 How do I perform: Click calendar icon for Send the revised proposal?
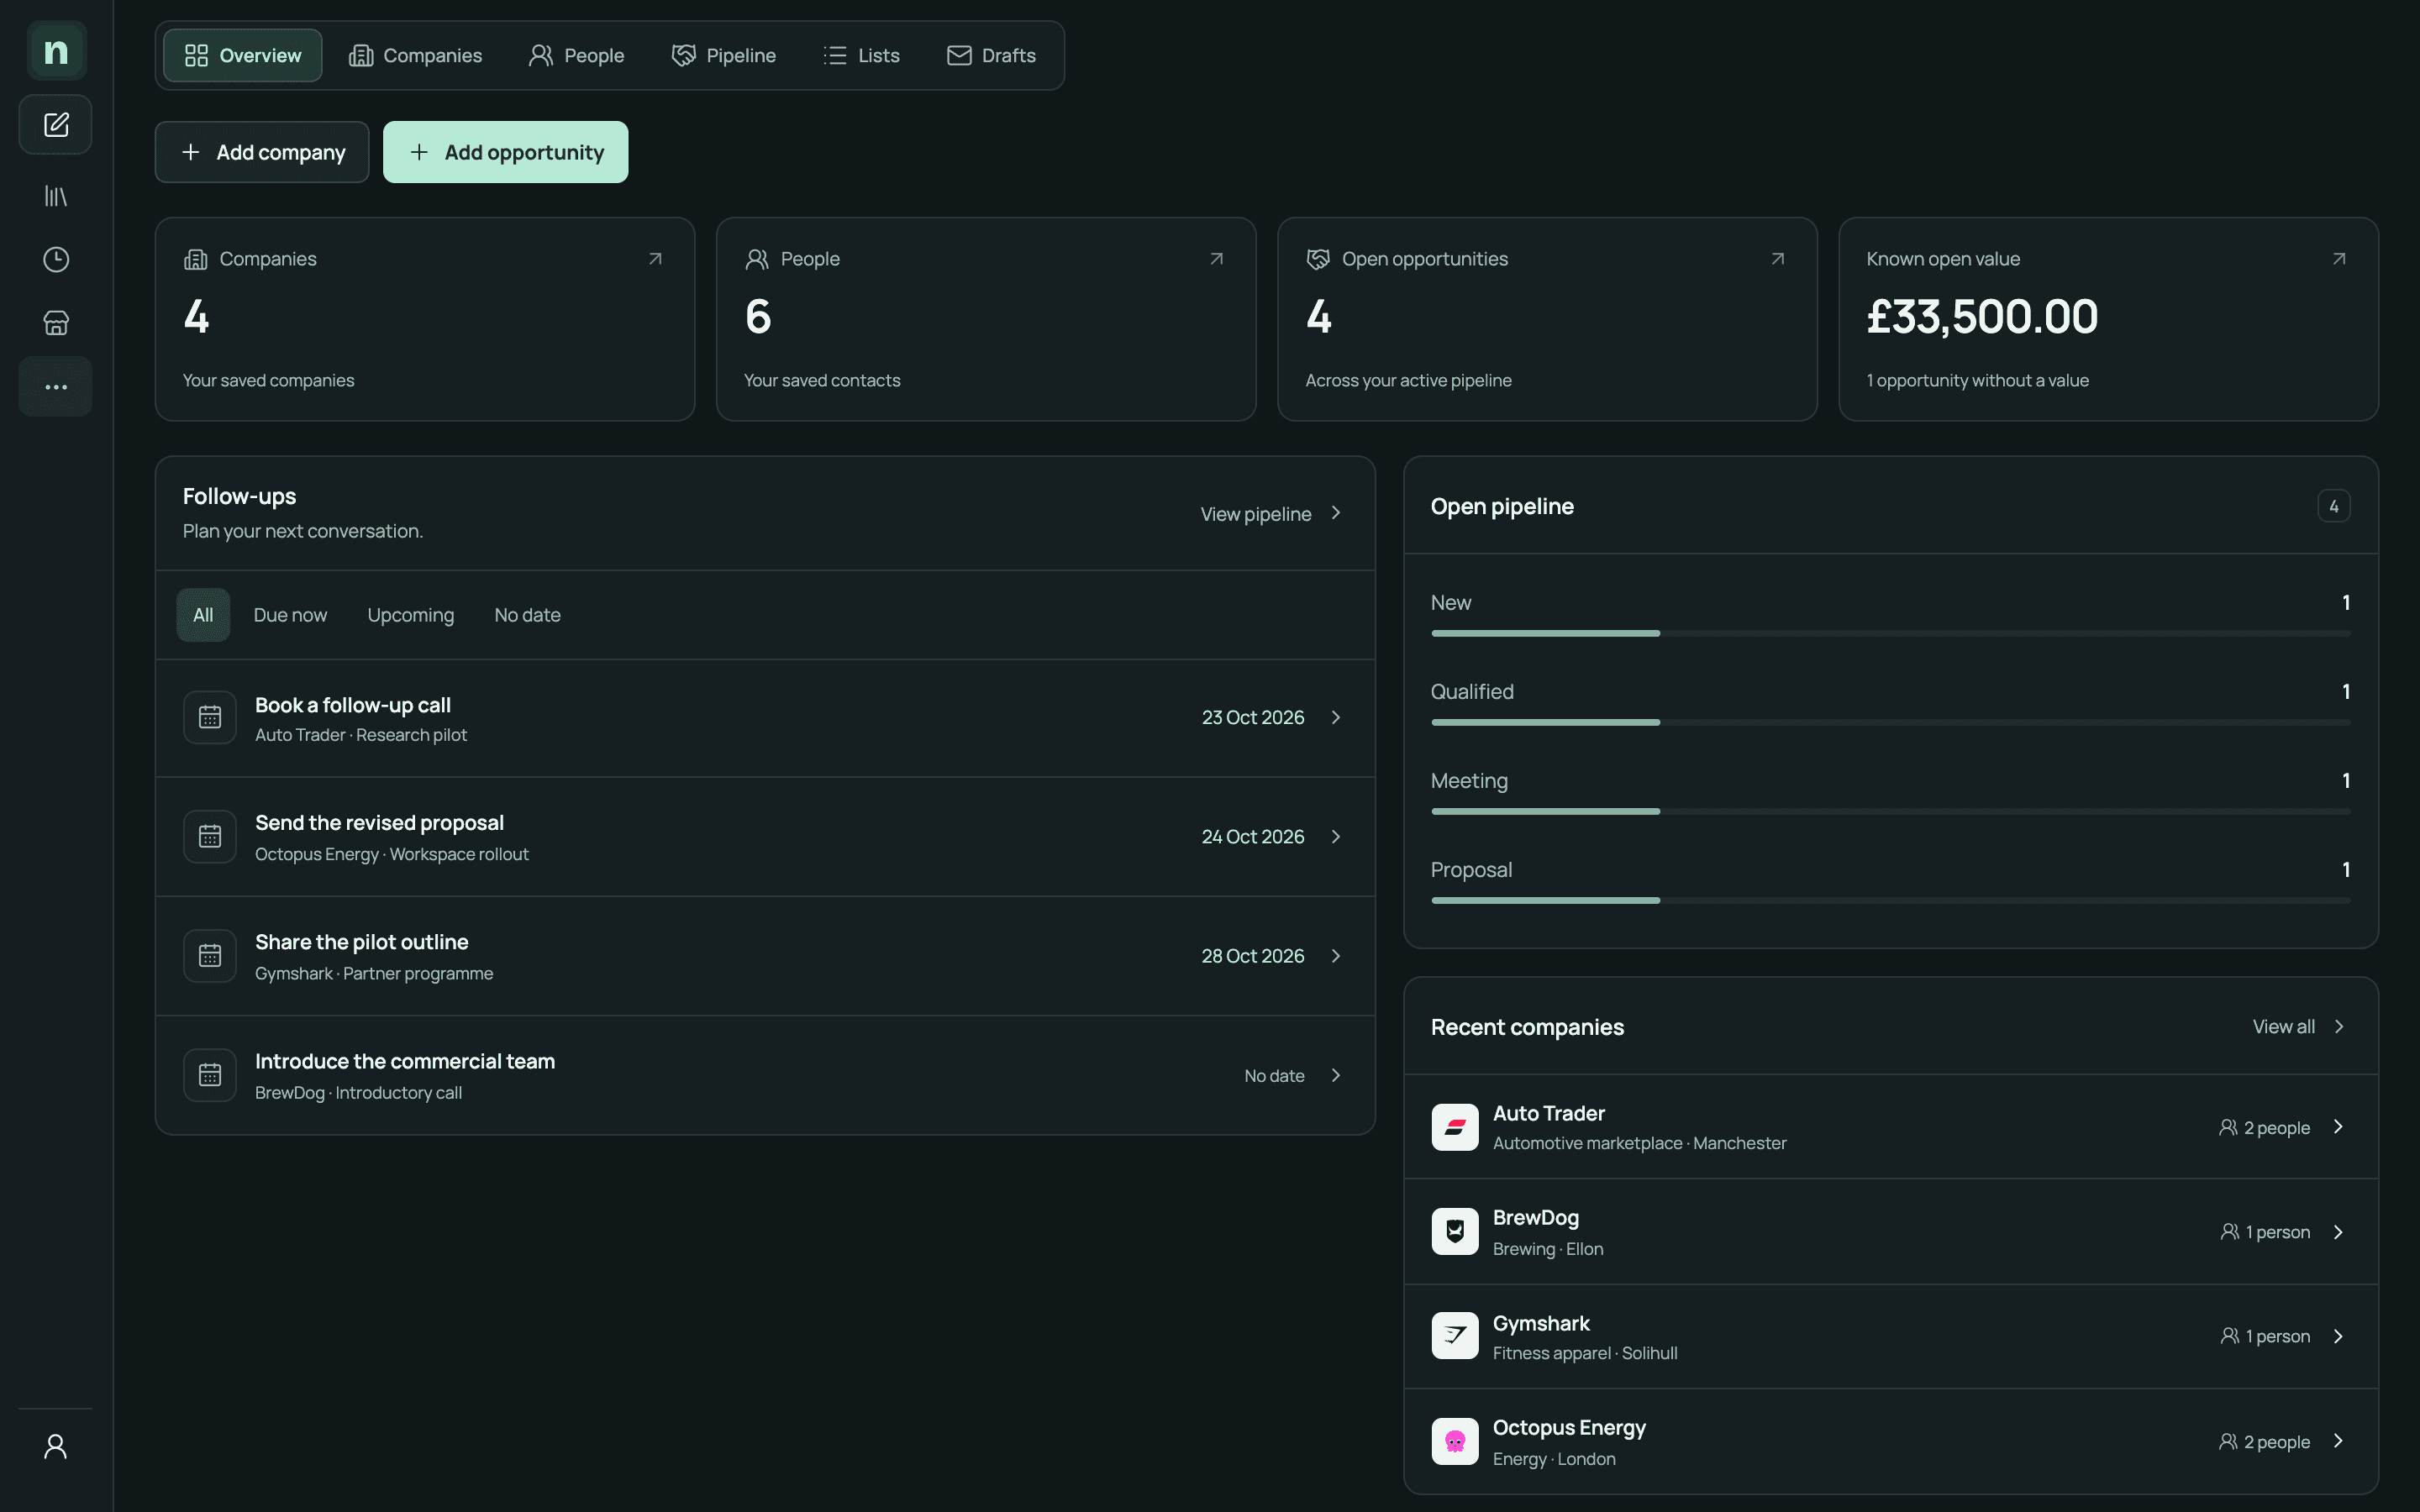(x=210, y=836)
